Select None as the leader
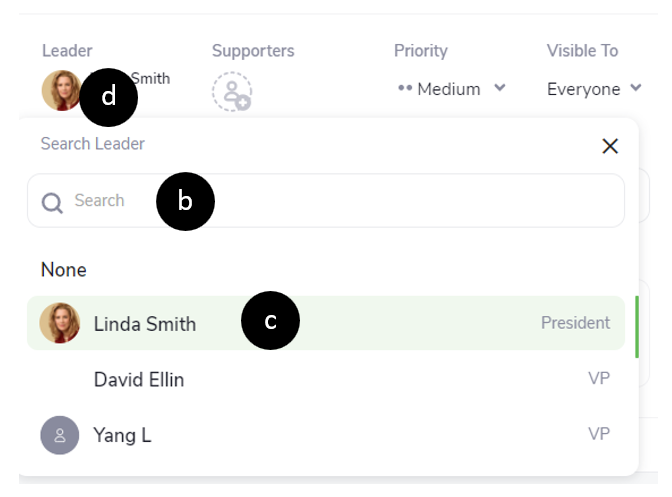 point(64,270)
